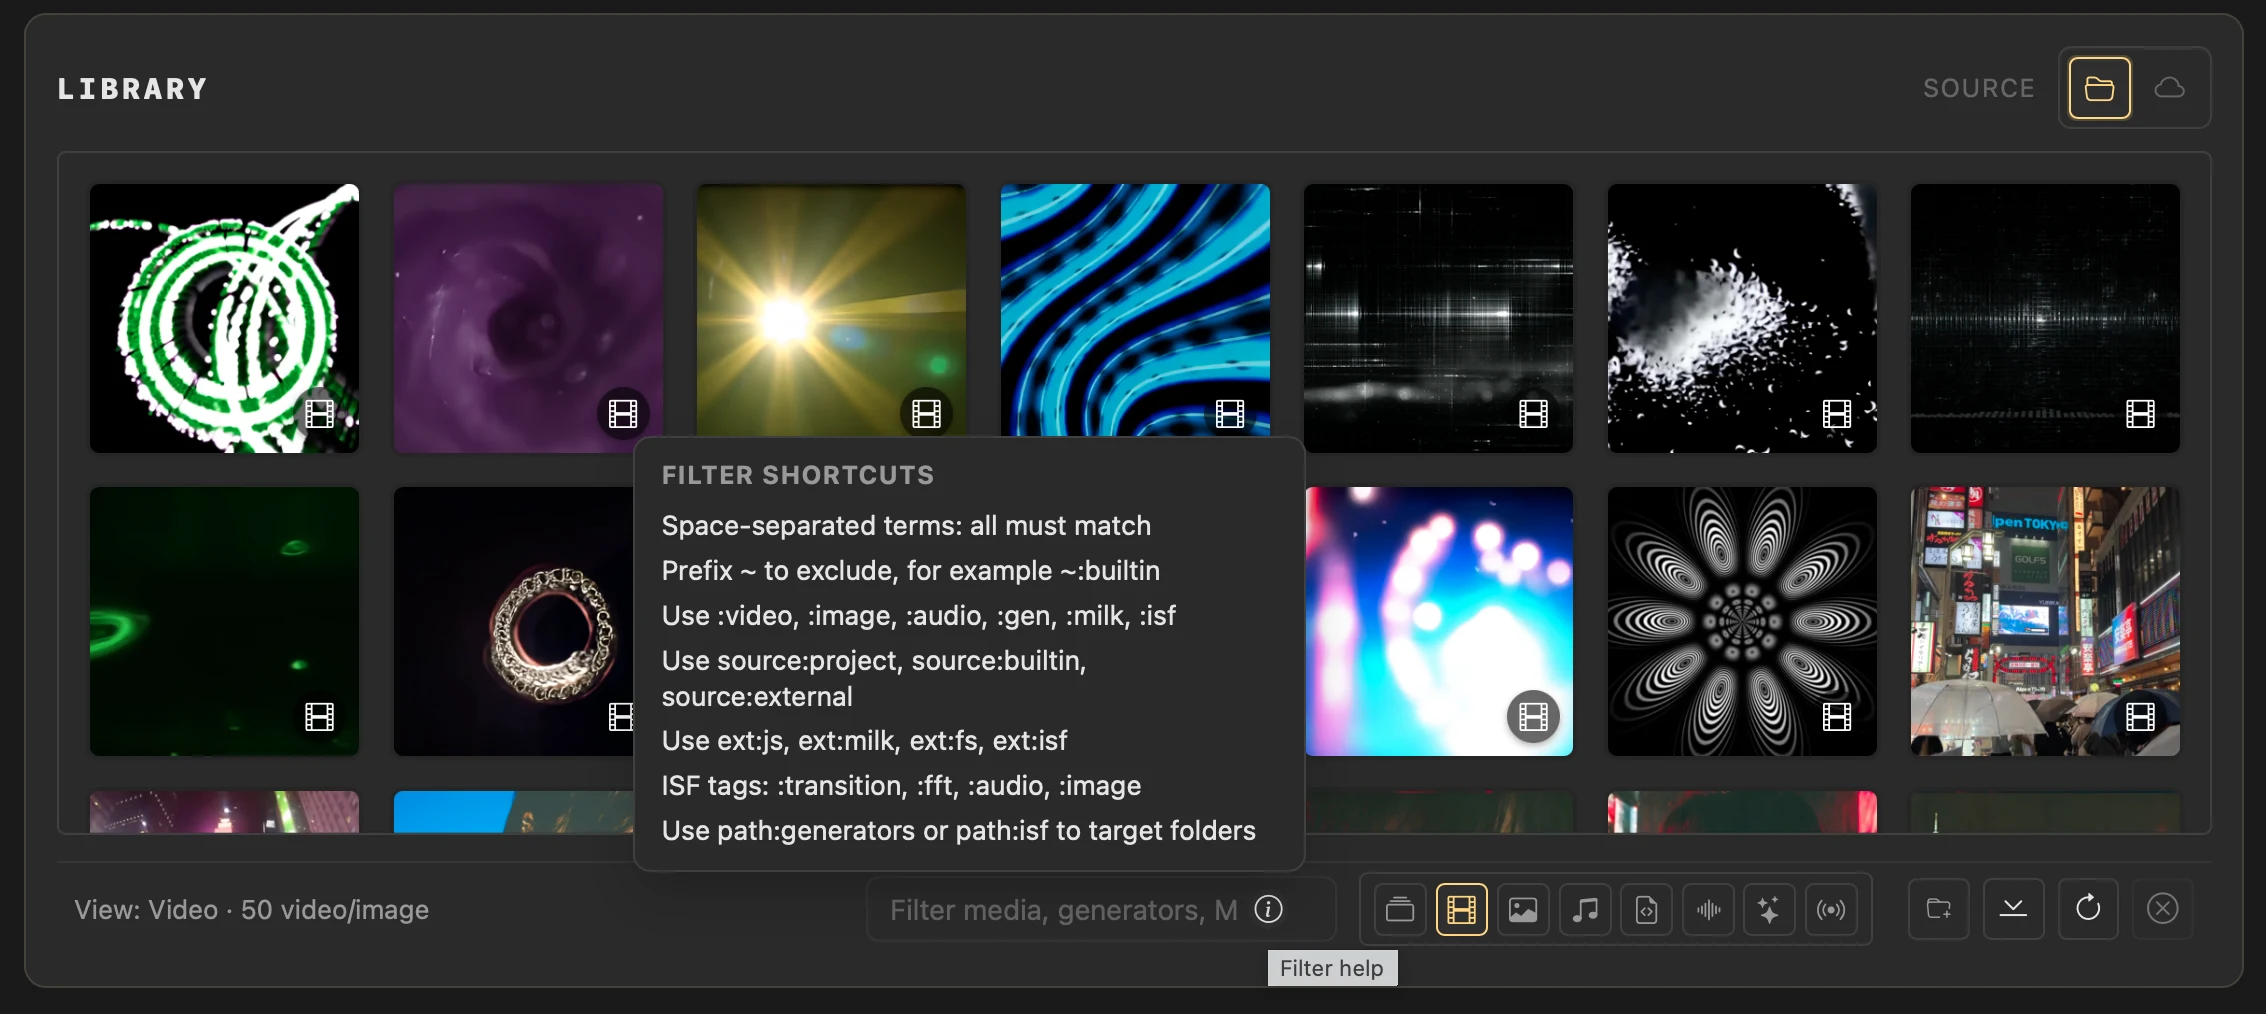2266x1014 pixels.
Task: Click the 'Filter help' tooltip label
Action: (1332, 968)
